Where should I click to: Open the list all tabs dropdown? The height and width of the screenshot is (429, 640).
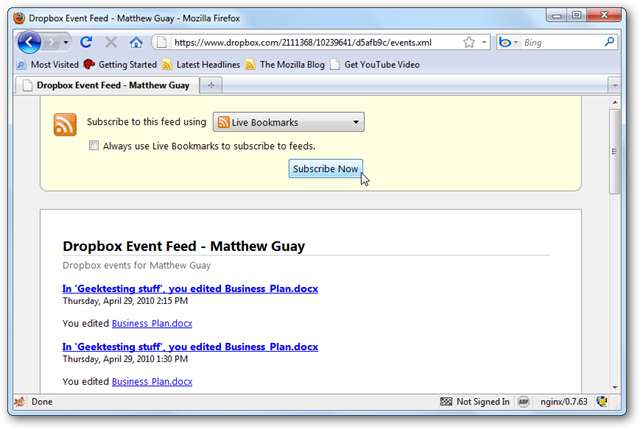pos(615,85)
